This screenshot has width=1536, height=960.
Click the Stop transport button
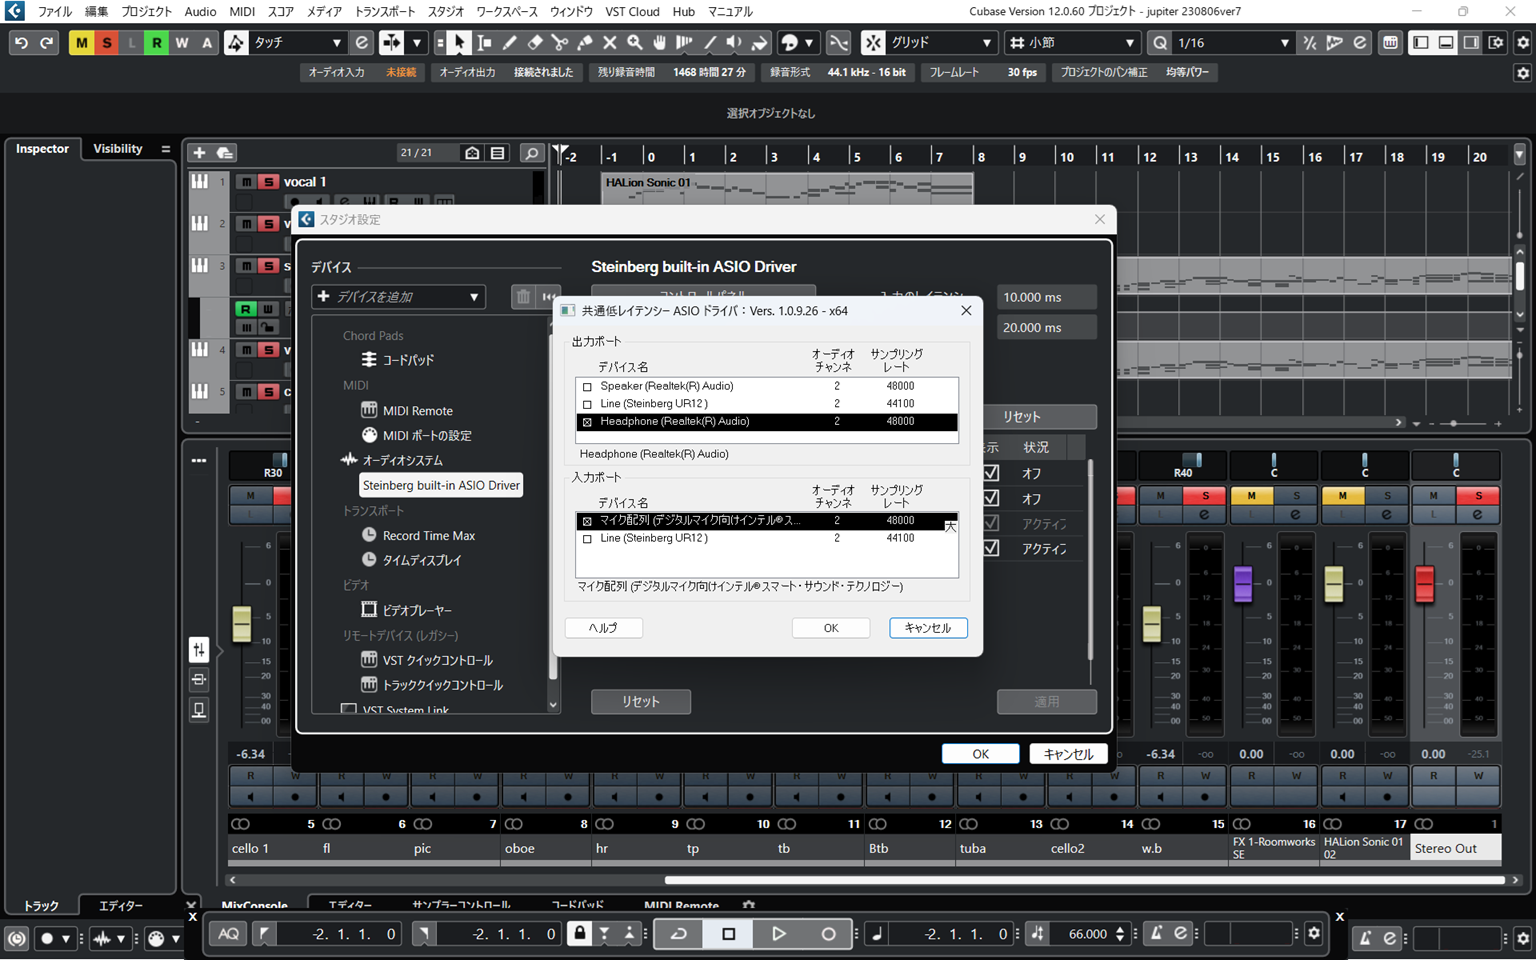728,934
